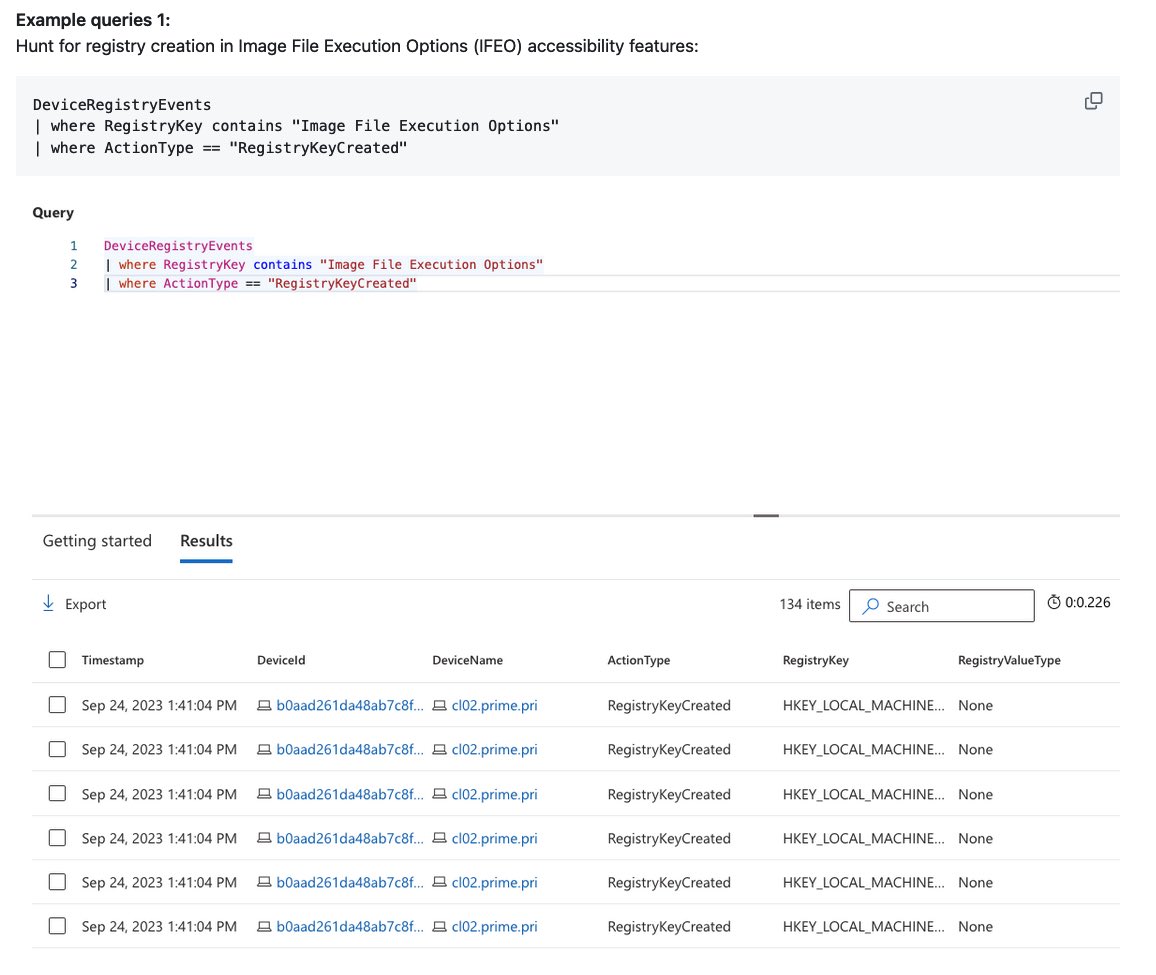Screen dimensions: 1156x975
Task: Click the last row's Timestamp cell
Action: click(159, 926)
